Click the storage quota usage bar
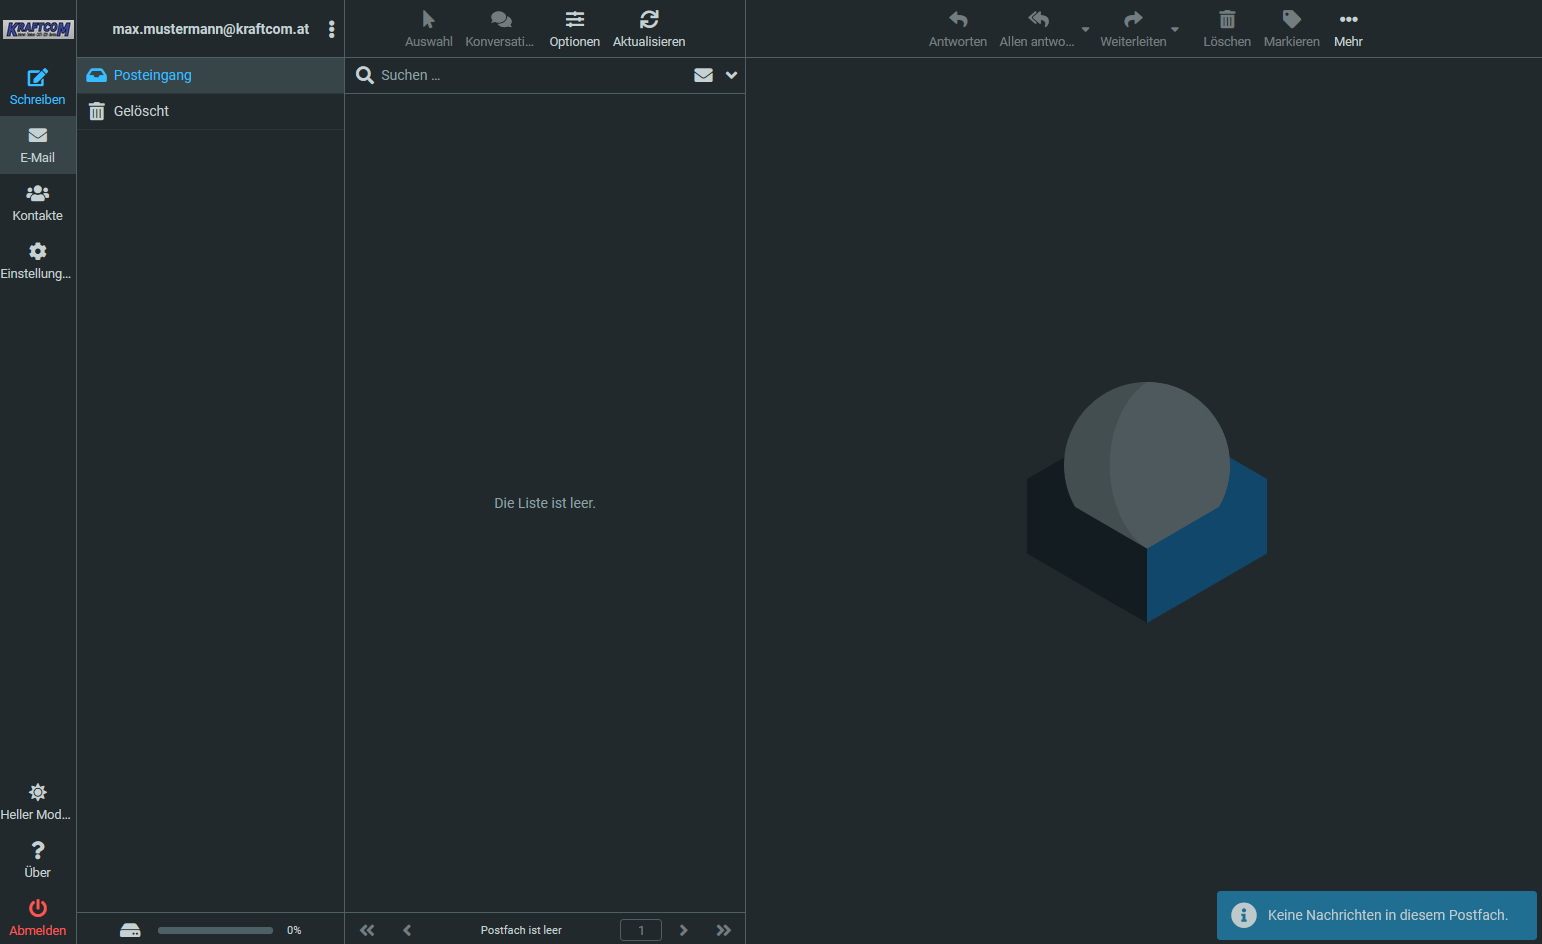The image size is (1542, 944). click(215, 930)
